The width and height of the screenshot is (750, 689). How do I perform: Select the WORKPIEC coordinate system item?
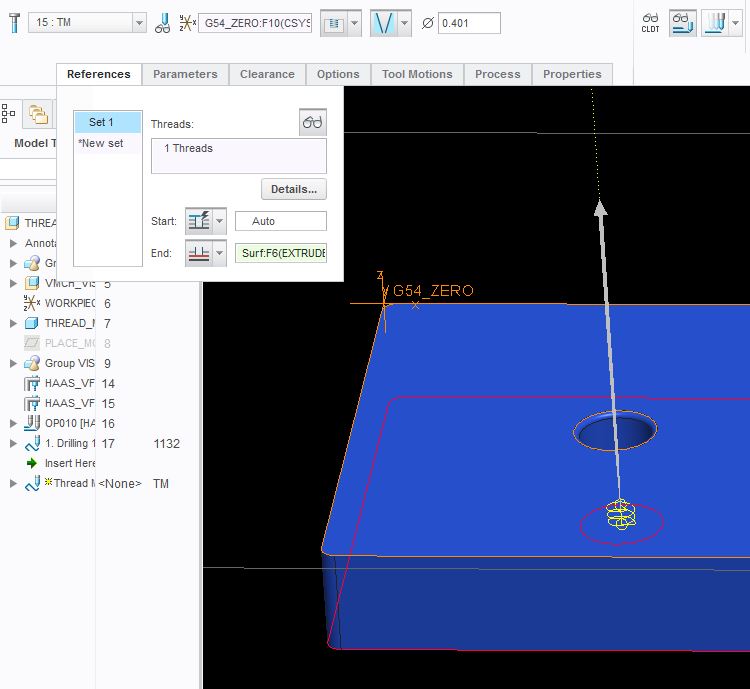click(59, 303)
